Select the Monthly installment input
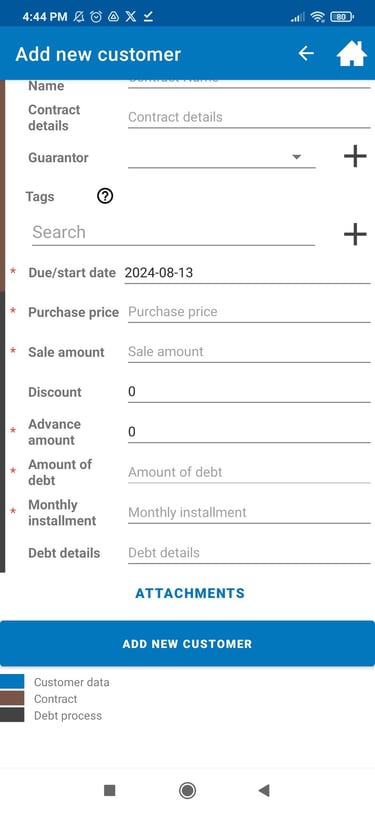The width and height of the screenshot is (375, 813). pyautogui.click(x=249, y=513)
